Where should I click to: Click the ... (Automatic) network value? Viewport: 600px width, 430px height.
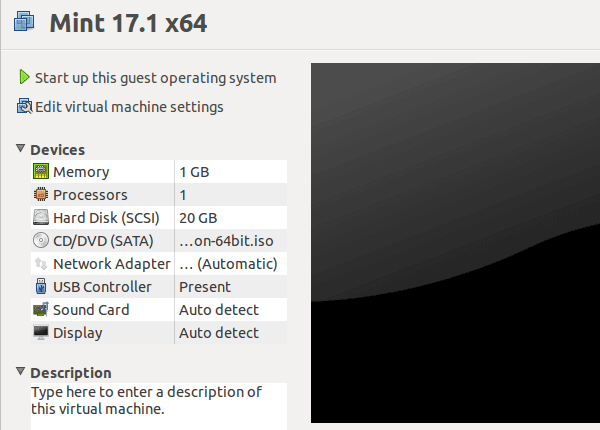point(228,264)
